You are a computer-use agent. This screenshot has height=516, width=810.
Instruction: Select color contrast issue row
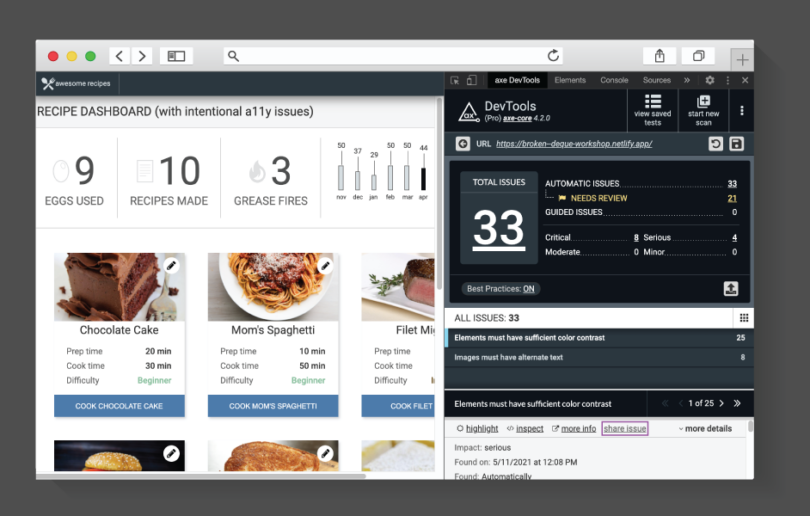[599, 338]
